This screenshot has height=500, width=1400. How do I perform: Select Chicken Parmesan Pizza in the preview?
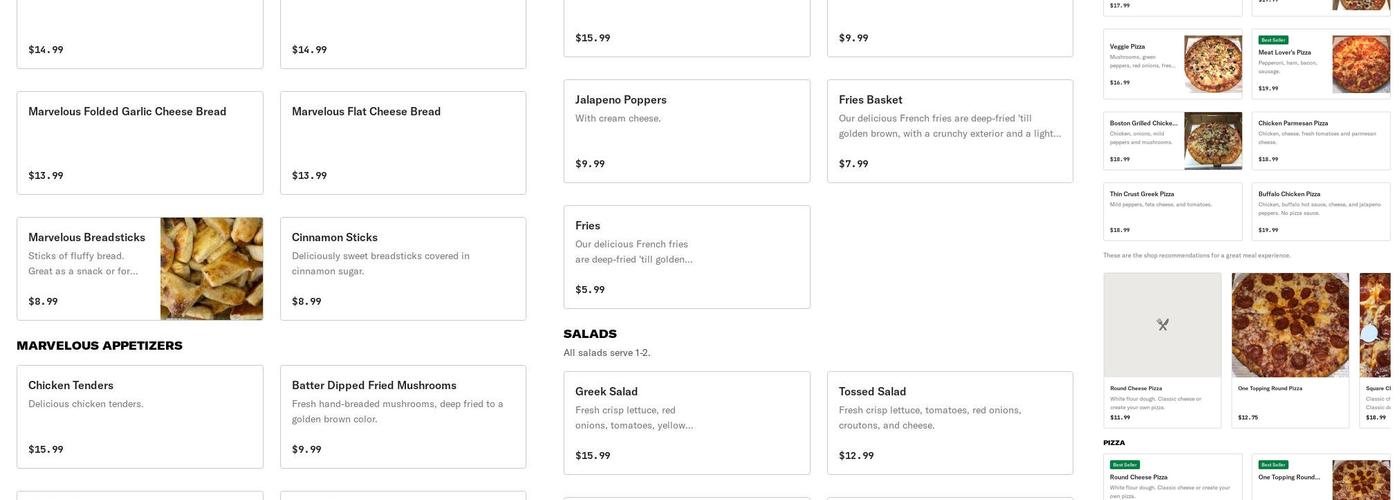1320,141
